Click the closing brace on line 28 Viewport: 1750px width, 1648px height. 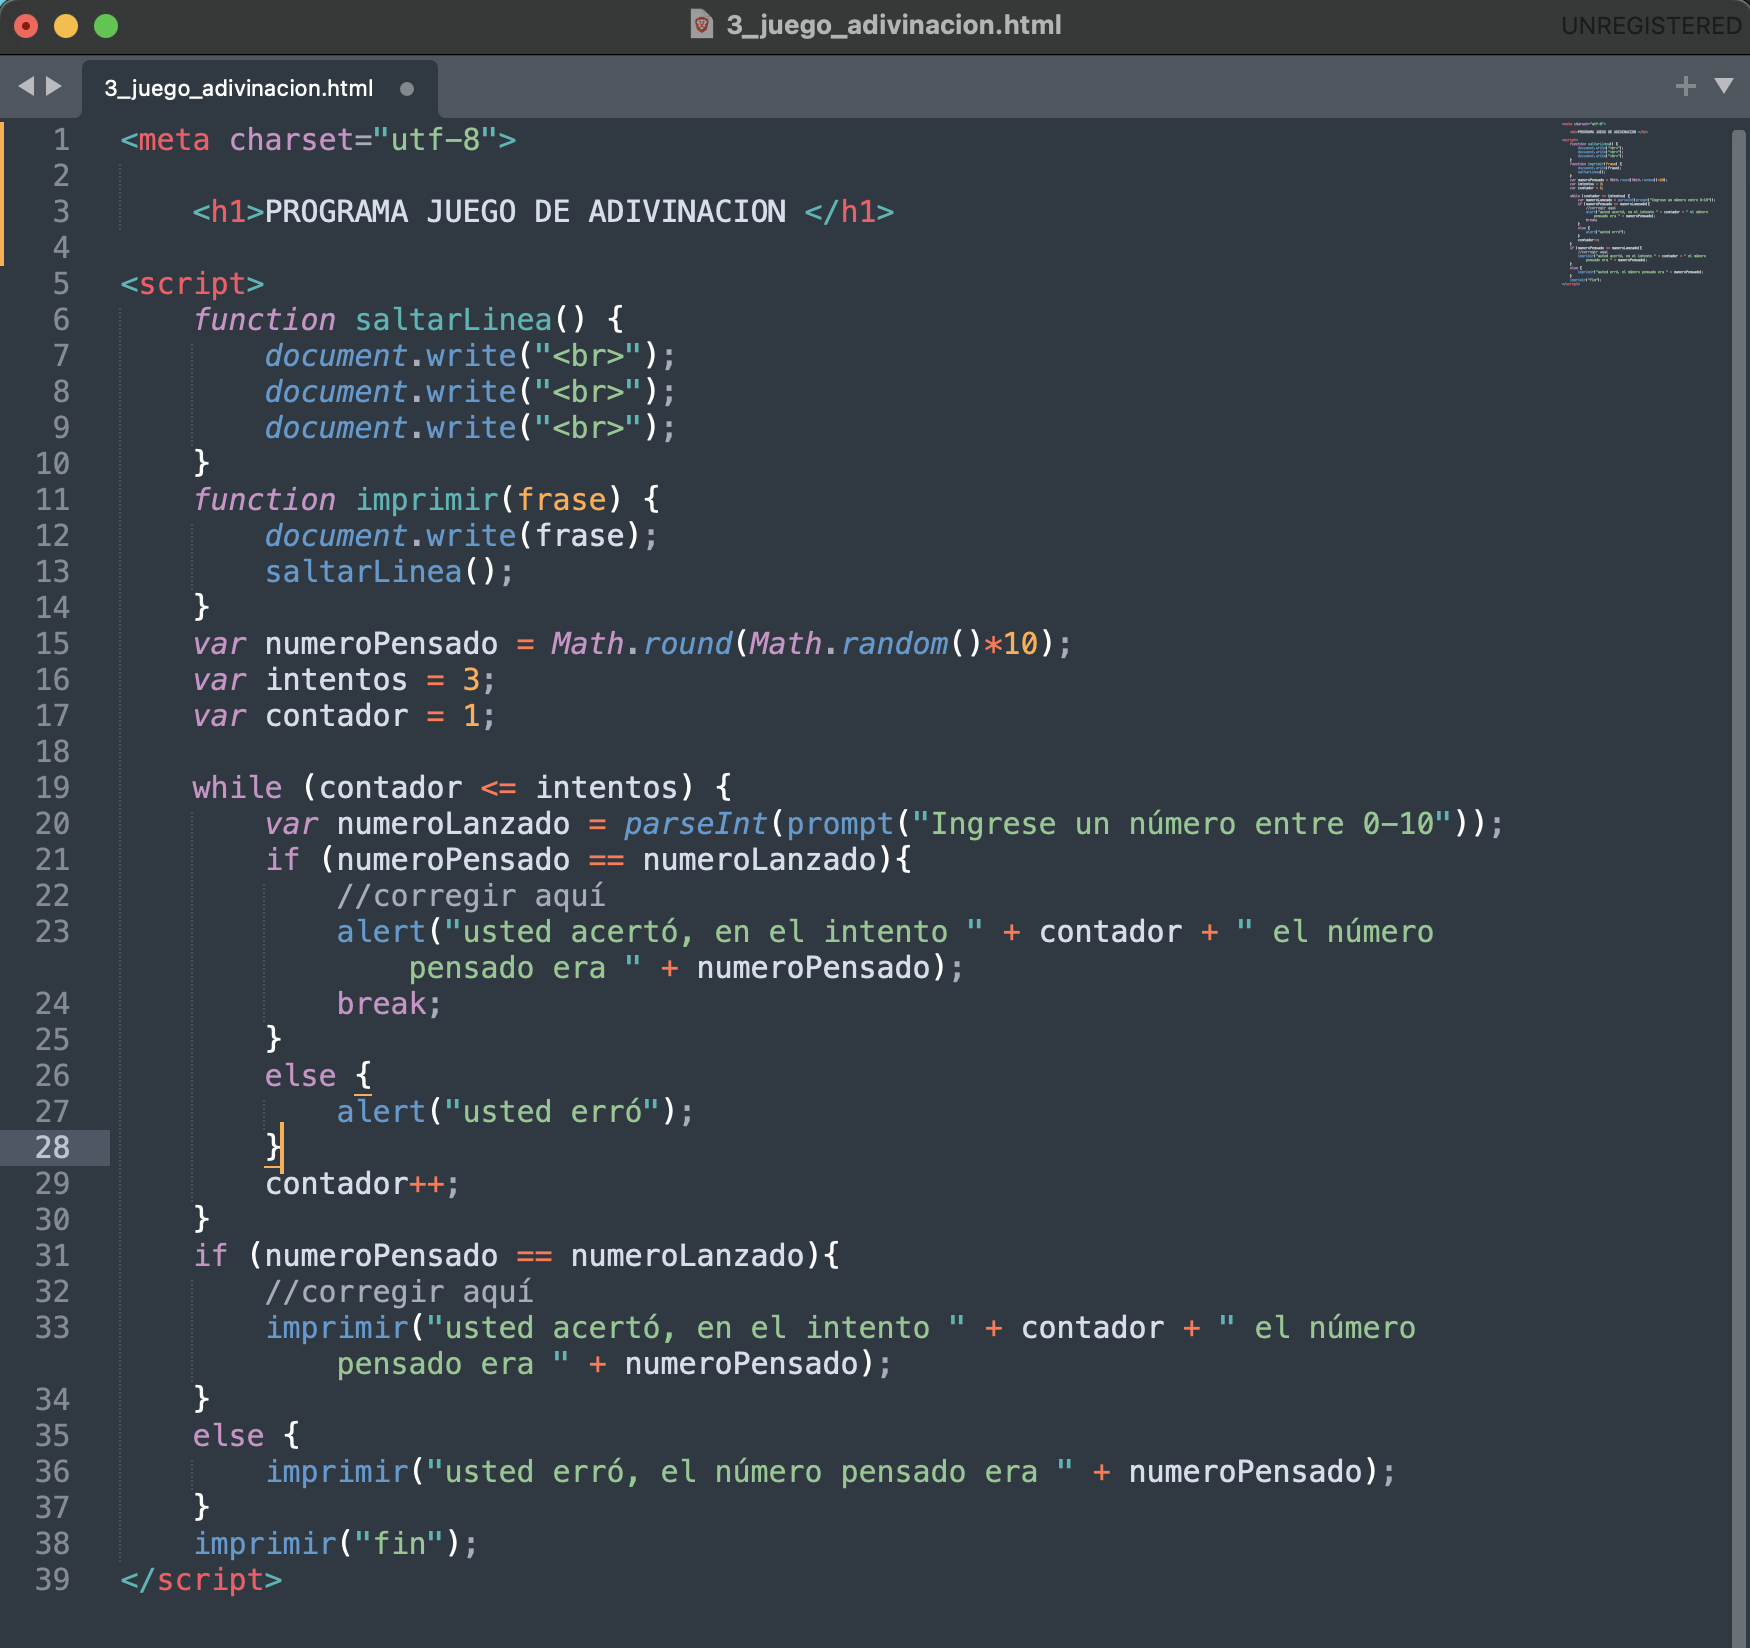[x=273, y=1148]
